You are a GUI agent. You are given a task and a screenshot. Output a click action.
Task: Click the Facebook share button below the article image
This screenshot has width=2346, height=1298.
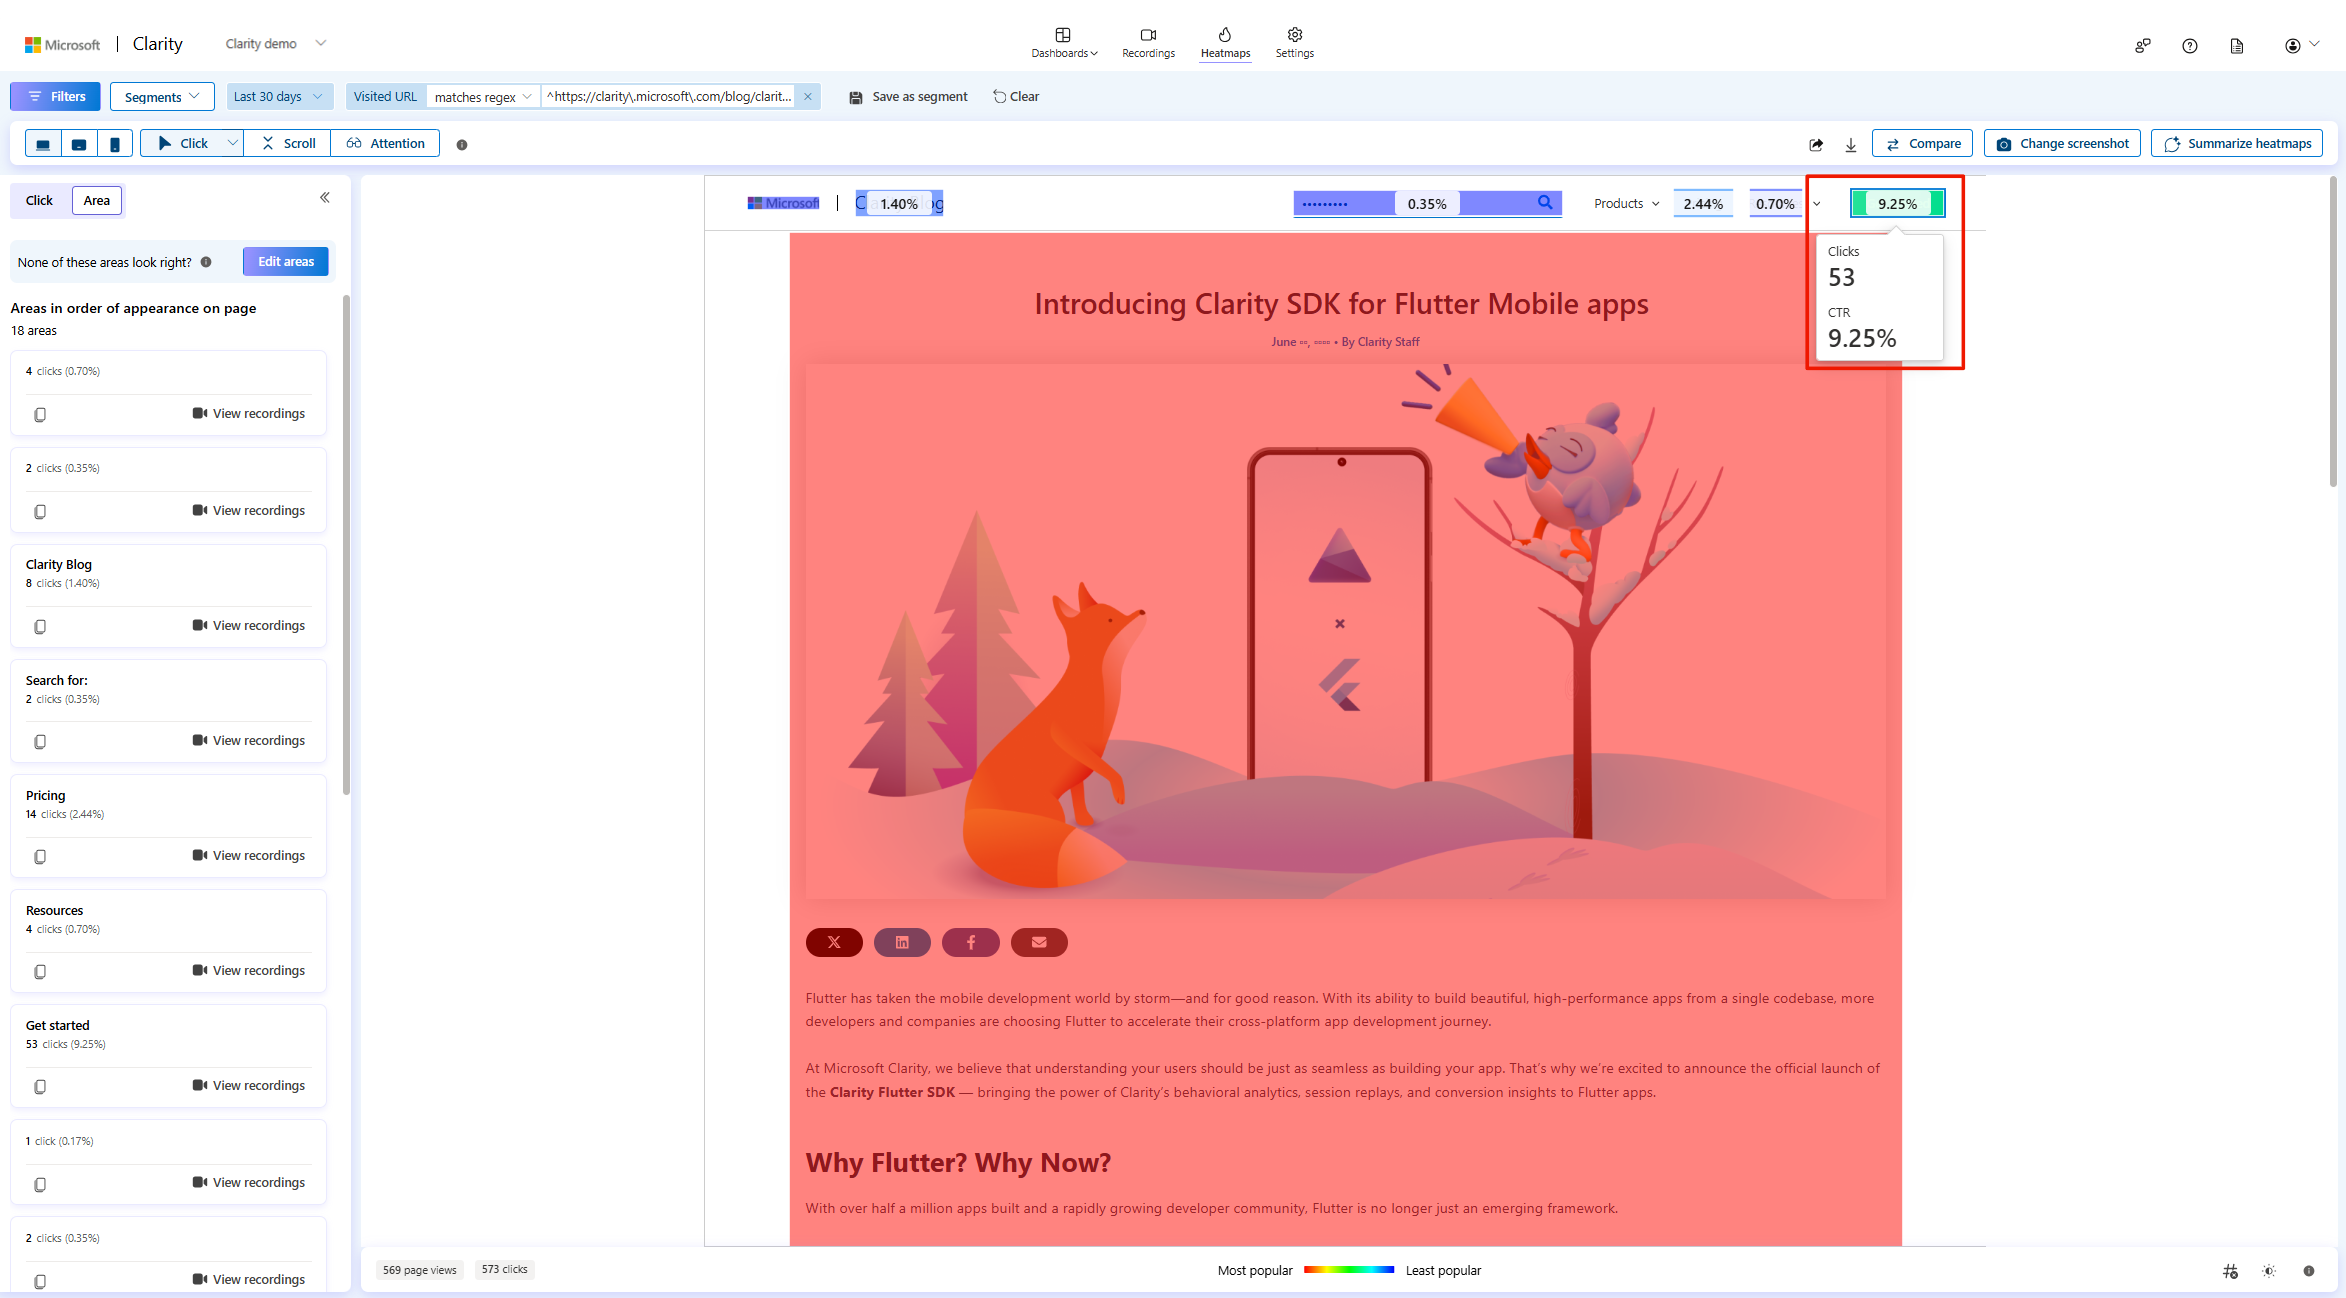(x=971, y=942)
